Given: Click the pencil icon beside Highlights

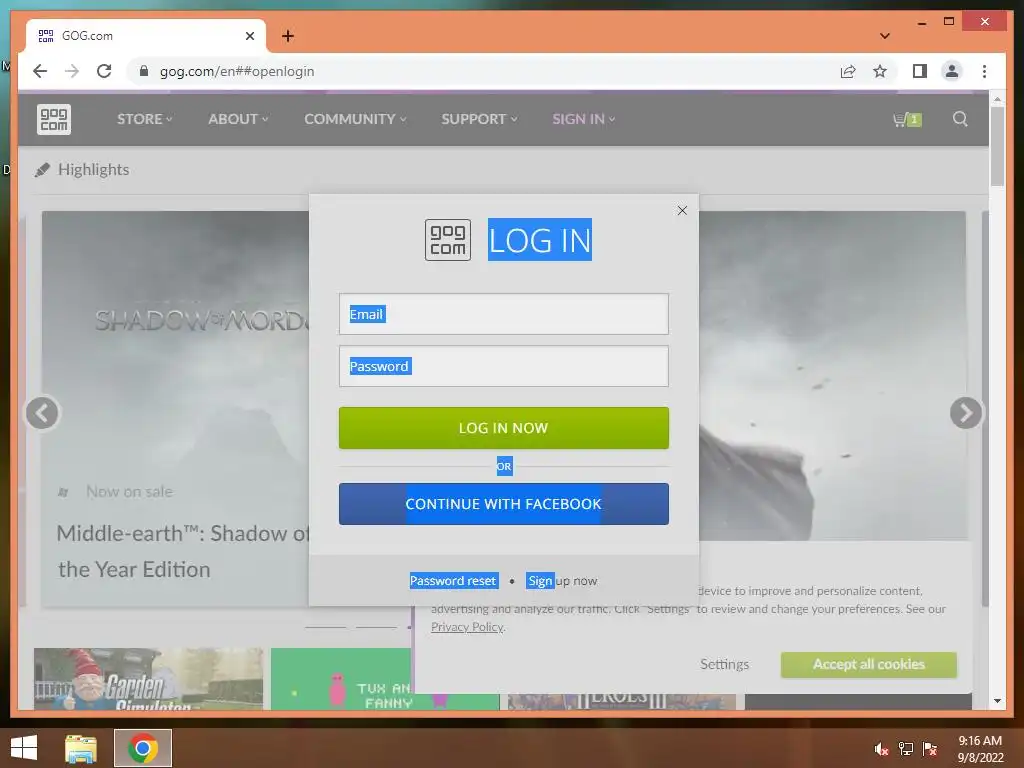Looking at the screenshot, I should pyautogui.click(x=42, y=170).
